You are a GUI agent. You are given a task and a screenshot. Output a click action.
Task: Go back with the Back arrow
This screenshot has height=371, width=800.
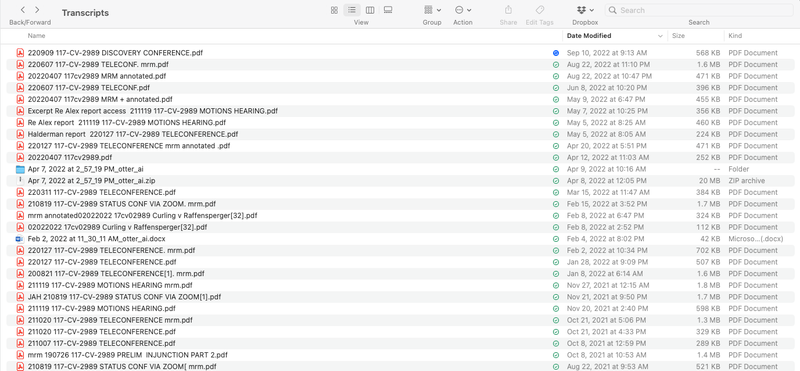(x=23, y=10)
